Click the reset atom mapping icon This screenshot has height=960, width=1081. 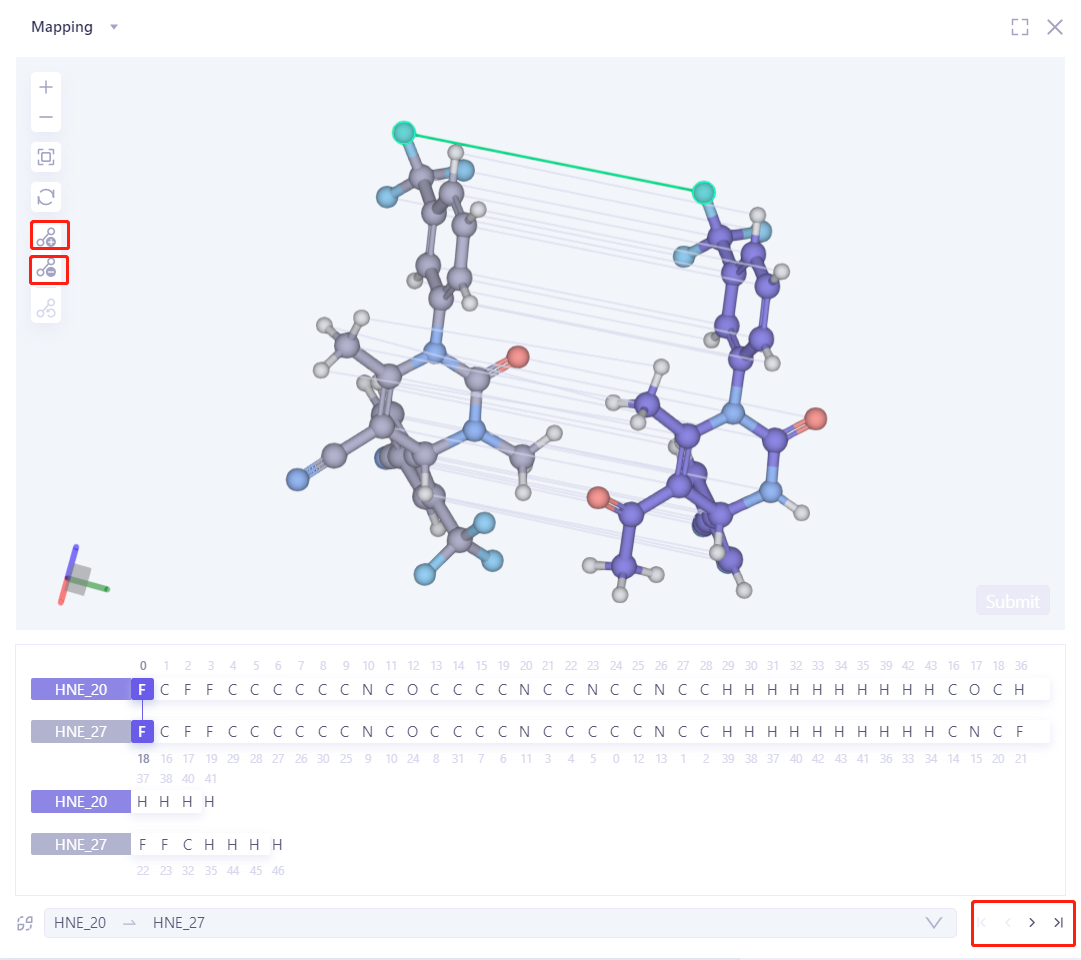(46, 308)
